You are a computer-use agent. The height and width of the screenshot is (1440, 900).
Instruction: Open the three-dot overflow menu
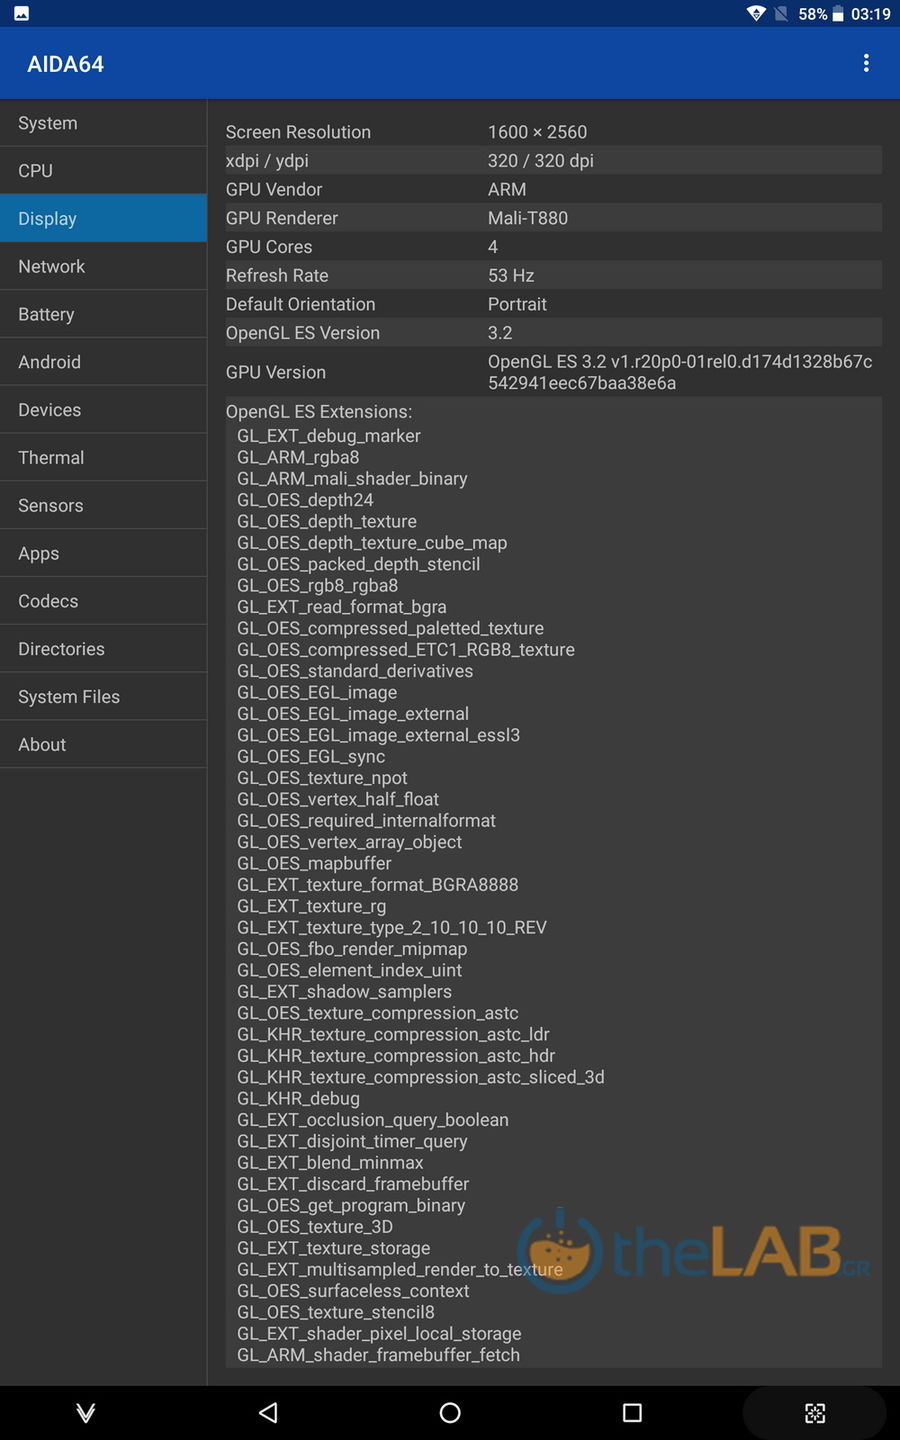[x=866, y=63]
